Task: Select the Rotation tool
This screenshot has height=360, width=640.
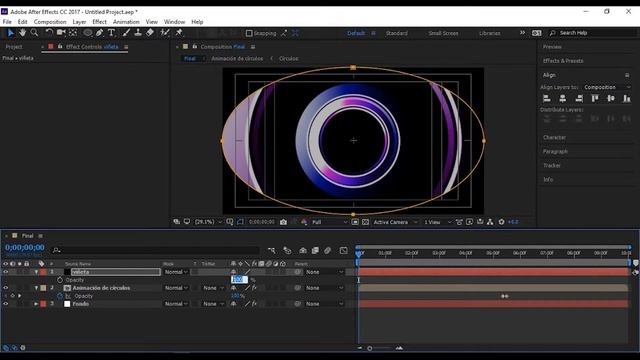Action: (49, 33)
